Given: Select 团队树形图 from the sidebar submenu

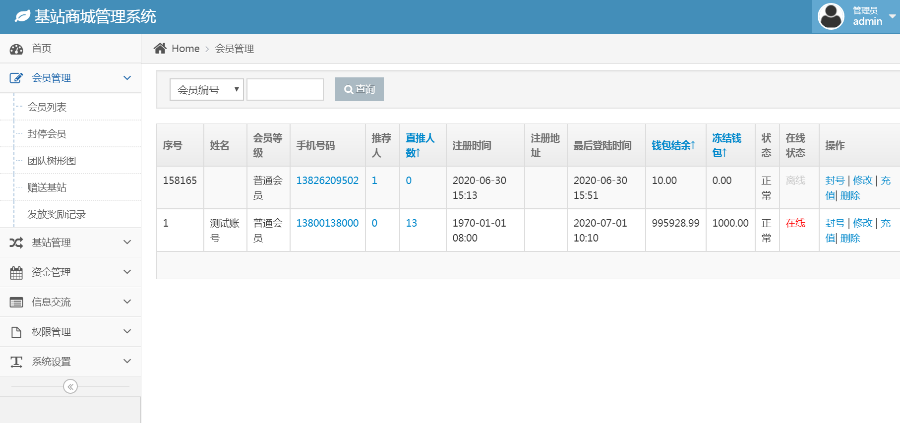Looking at the screenshot, I should pos(52,160).
